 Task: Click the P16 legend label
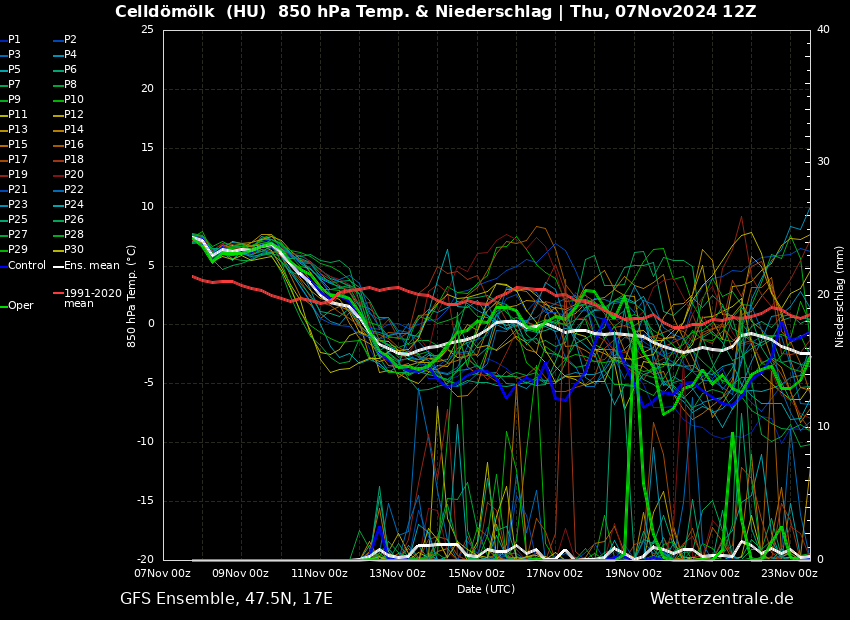coord(74,145)
